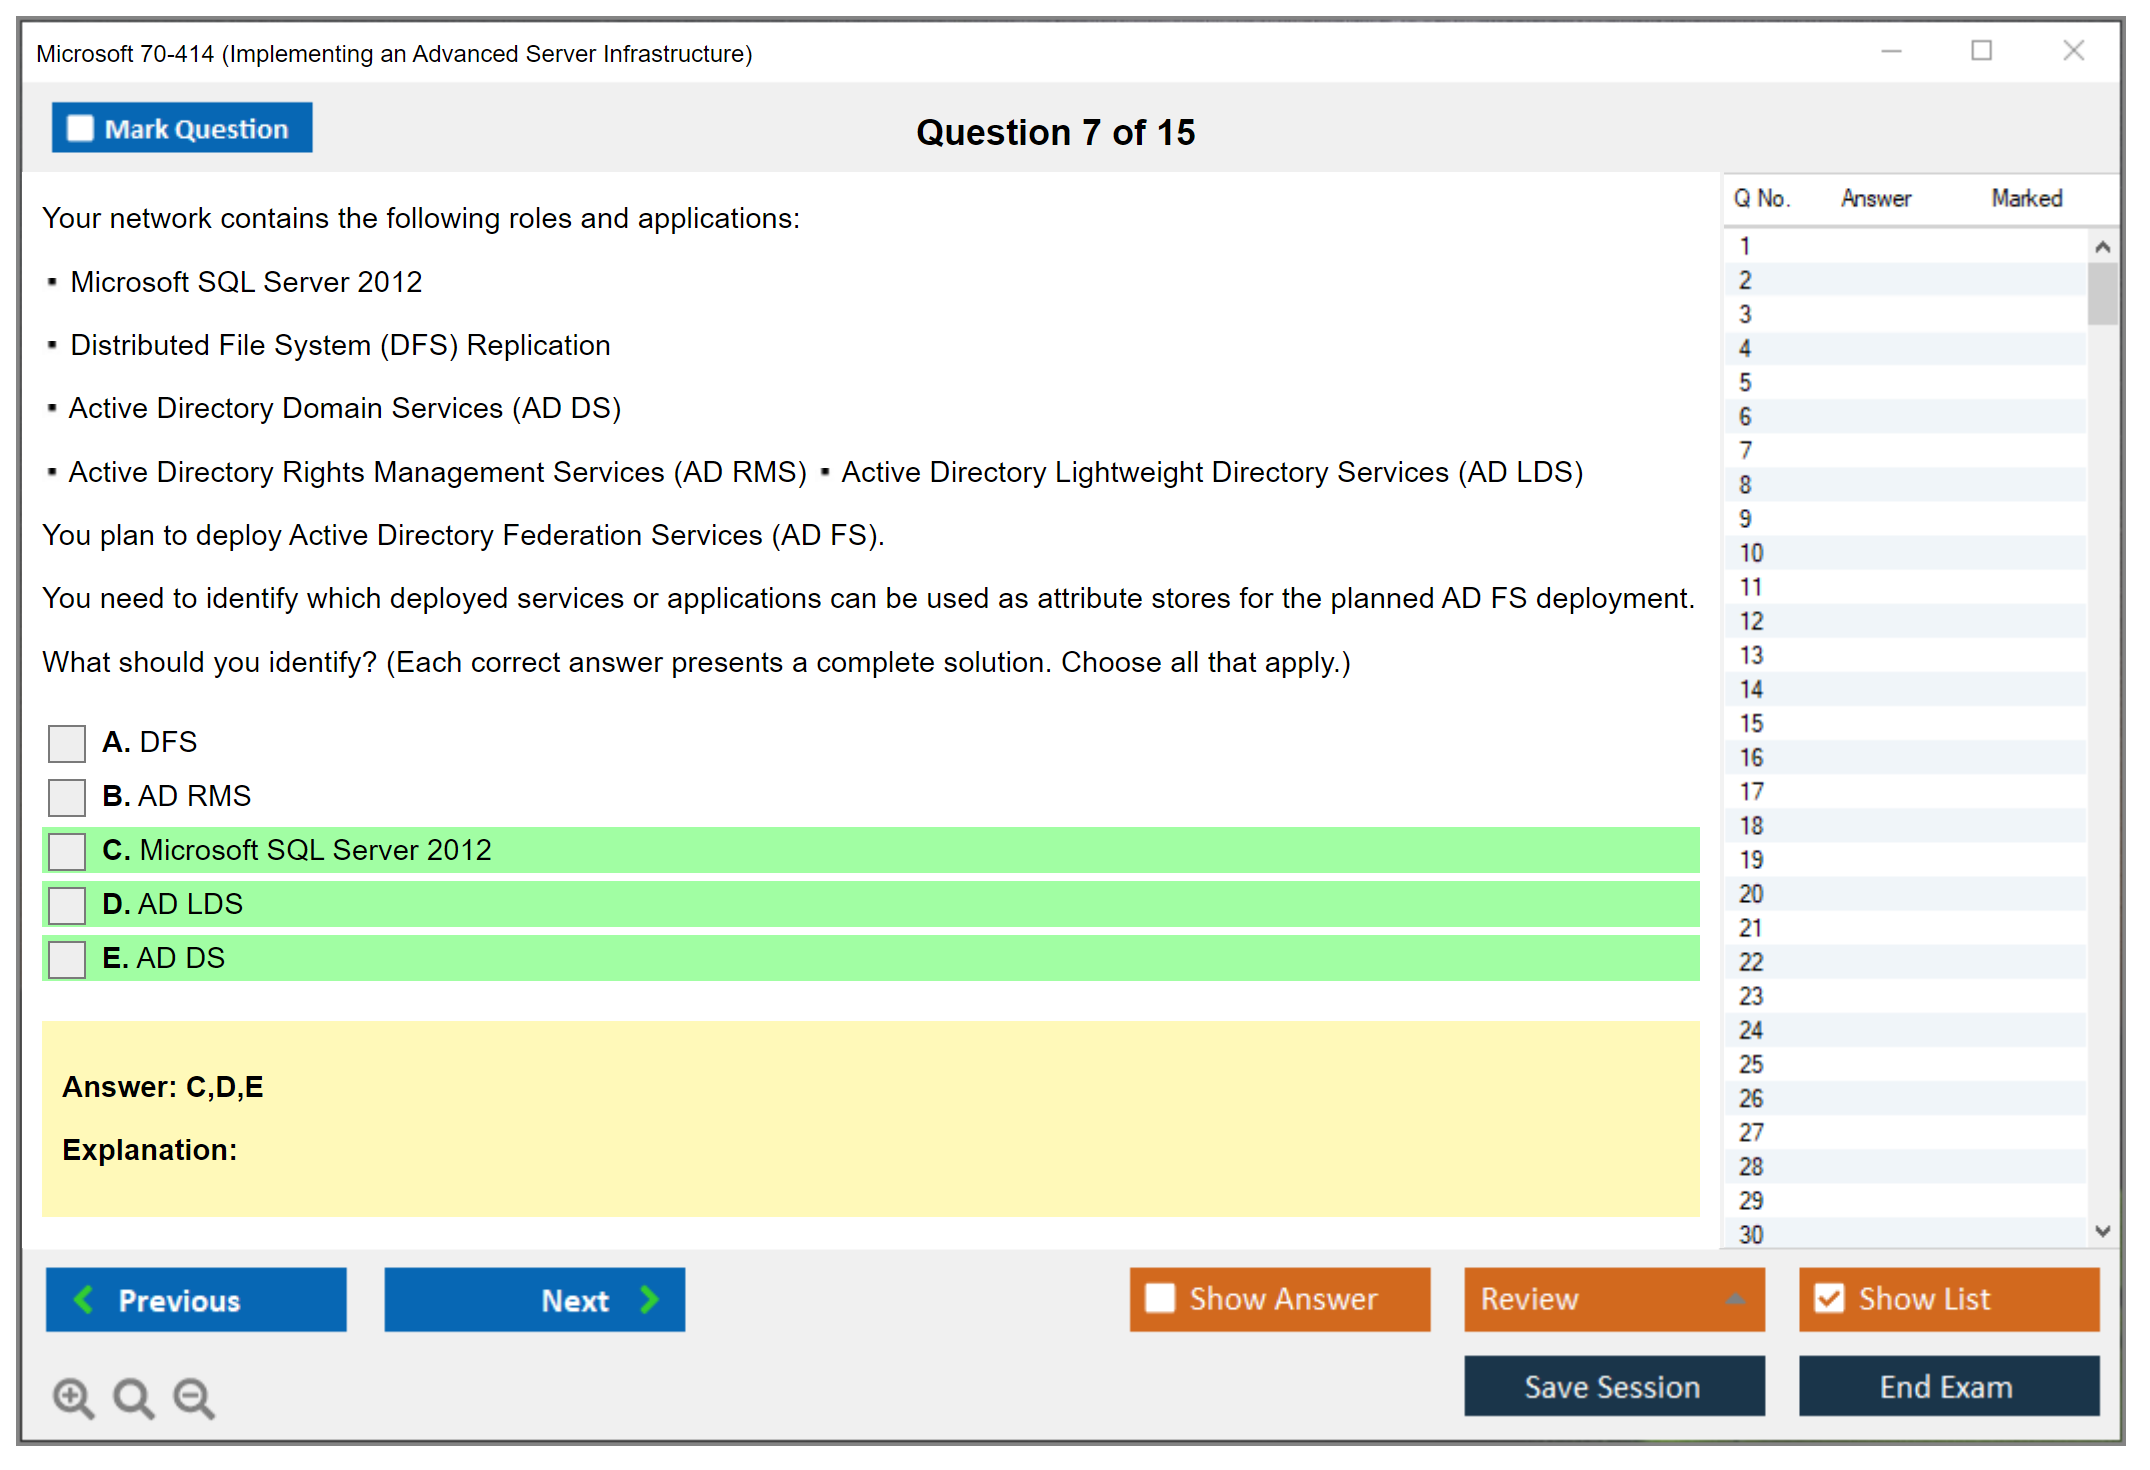This screenshot has width=2150, height=1470.
Task: Click the zoom out magnifier icon
Action: pyautogui.click(x=193, y=1397)
